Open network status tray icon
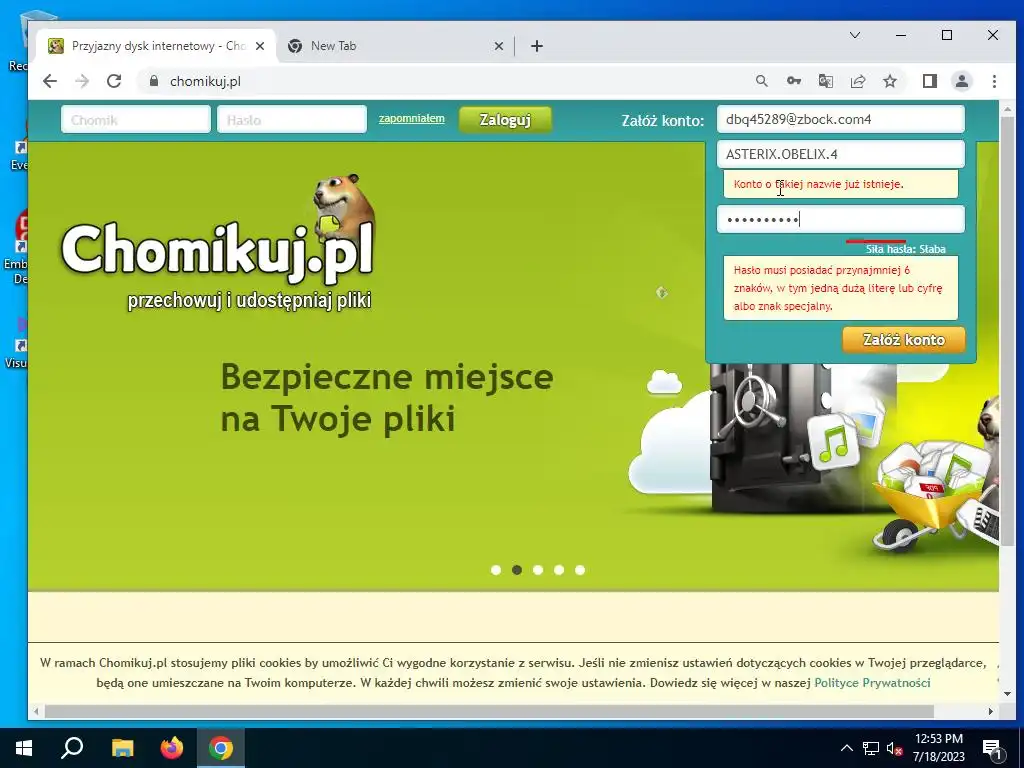 [871, 748]
